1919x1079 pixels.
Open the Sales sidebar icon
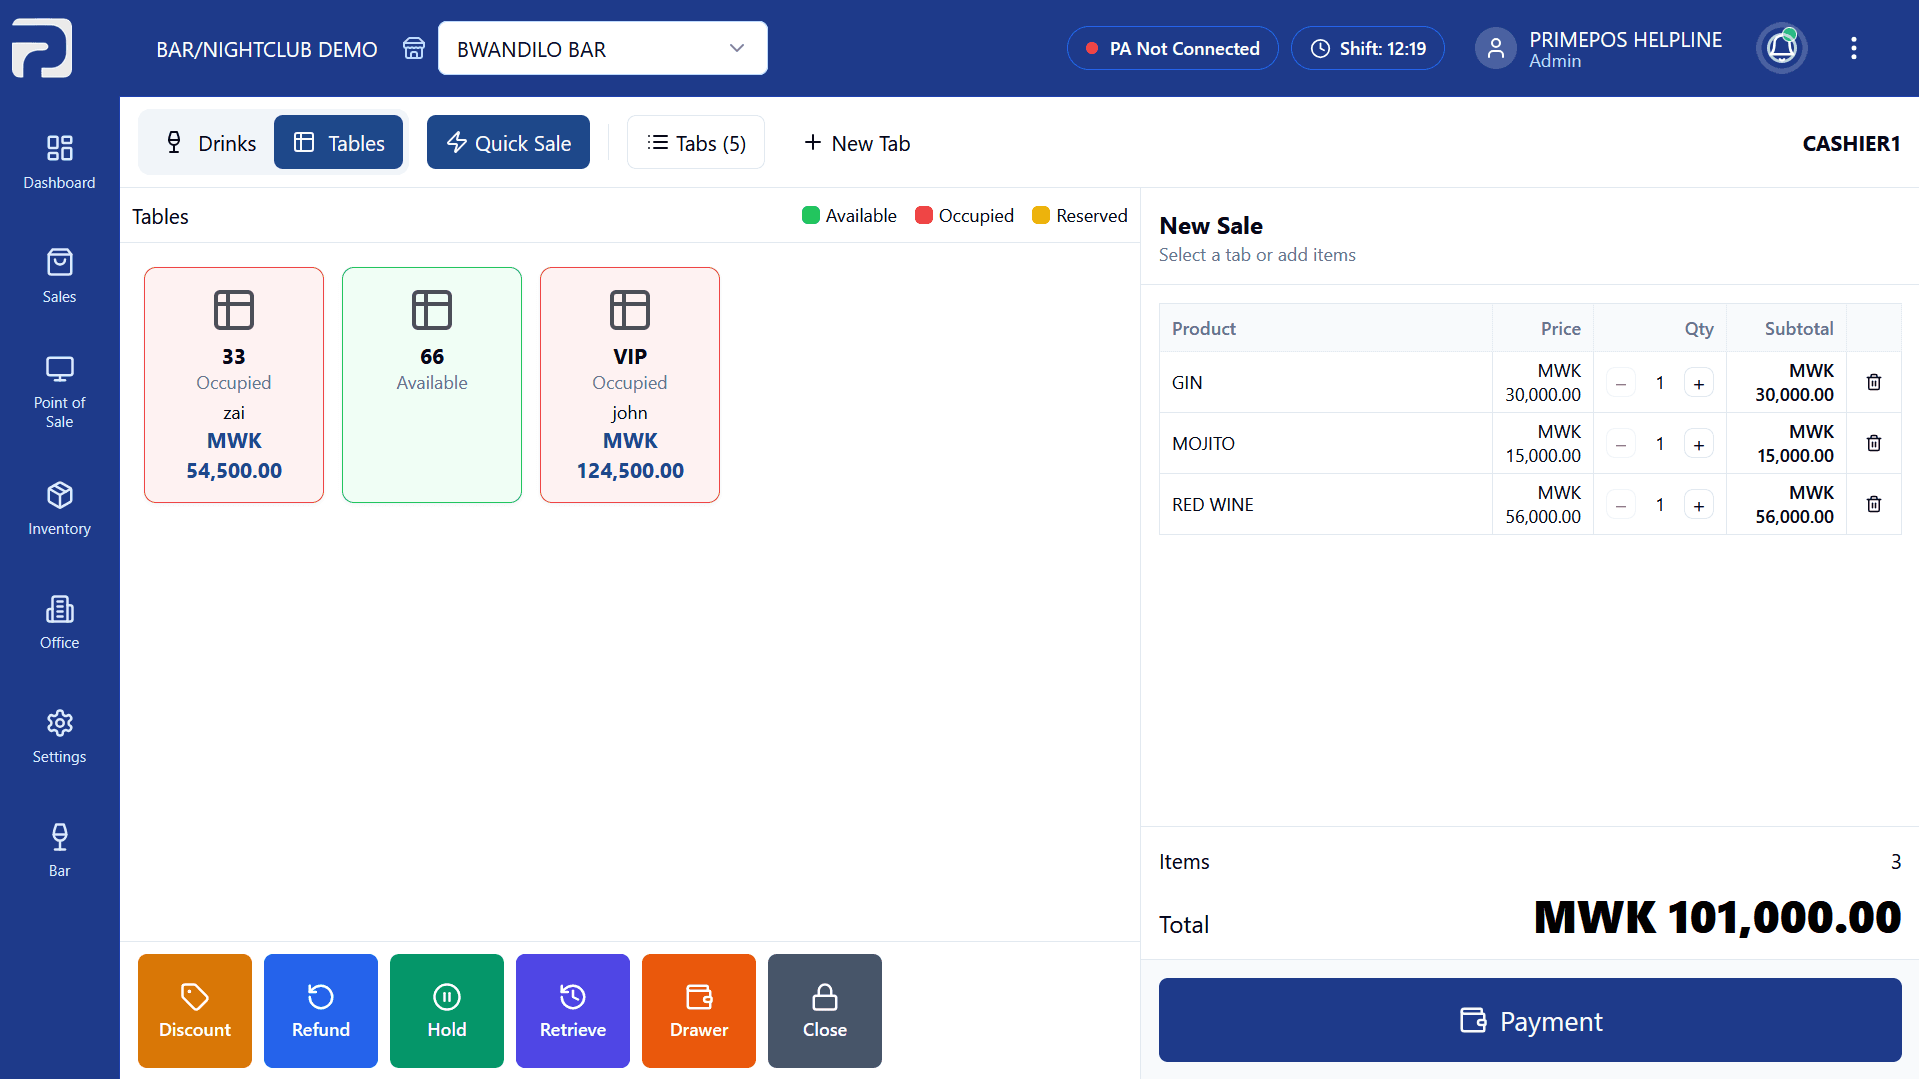point(59,275)
